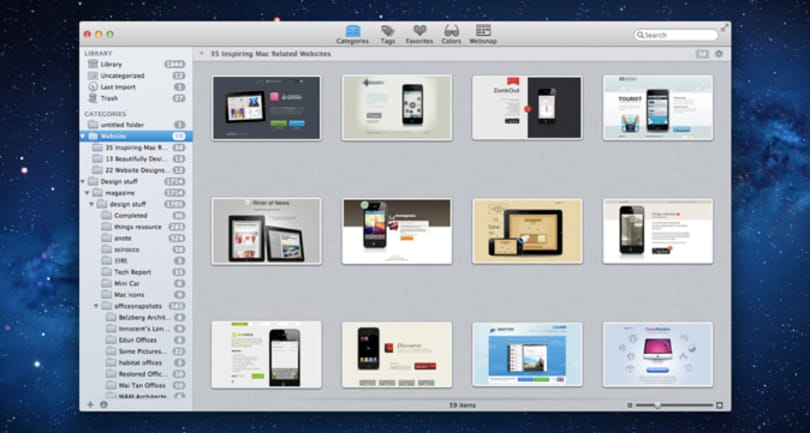Viewport: 810px width, 433px height.
Task: Click the item count badge in the header bar
Action: 702,54
